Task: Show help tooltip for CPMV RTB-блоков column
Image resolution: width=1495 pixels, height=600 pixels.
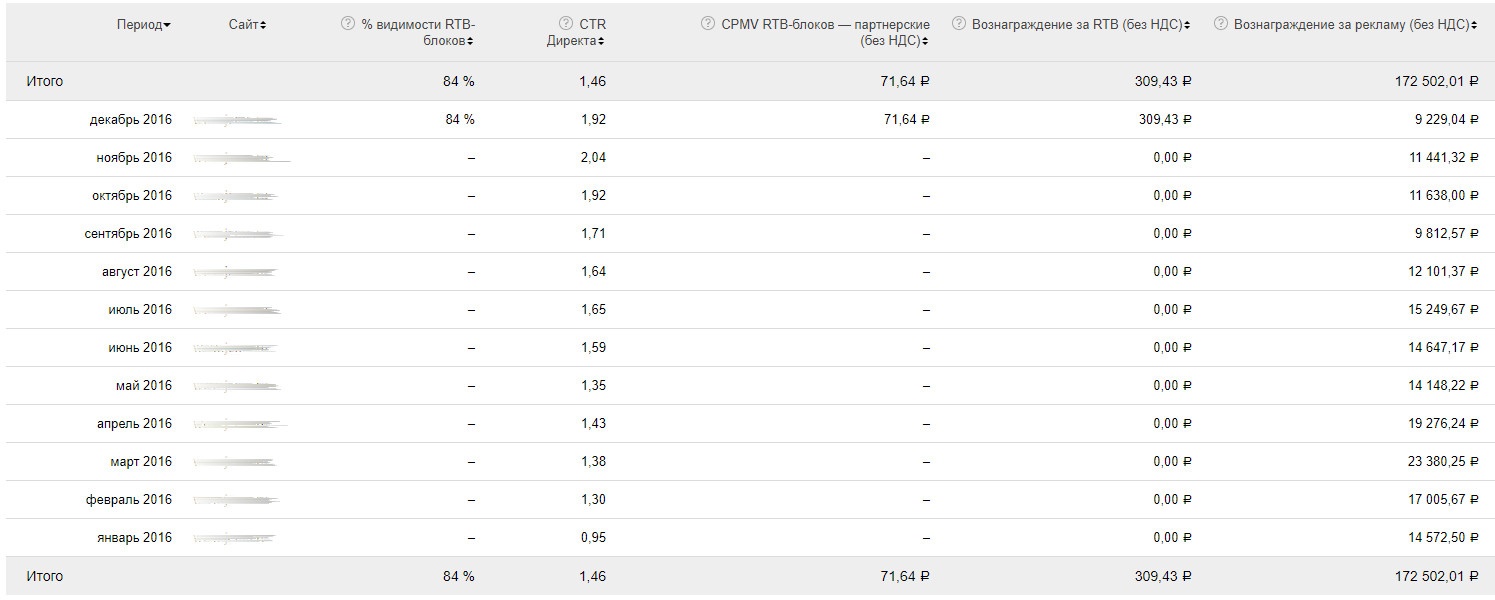Action: pyautogui.click(x=708, y=24)
